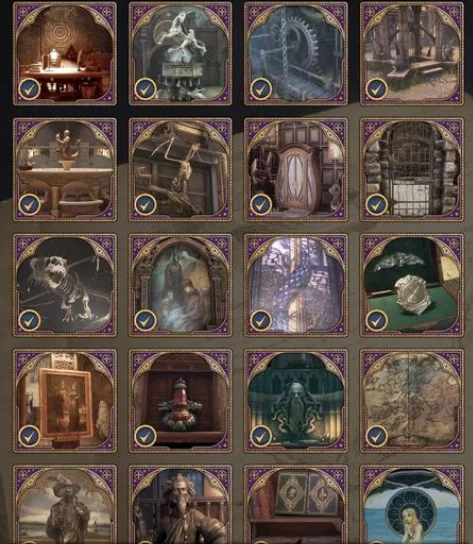Select the iron gate archway card
This screenshot has height=544, width=473.
pyautogui.click(x=412, y=169)
